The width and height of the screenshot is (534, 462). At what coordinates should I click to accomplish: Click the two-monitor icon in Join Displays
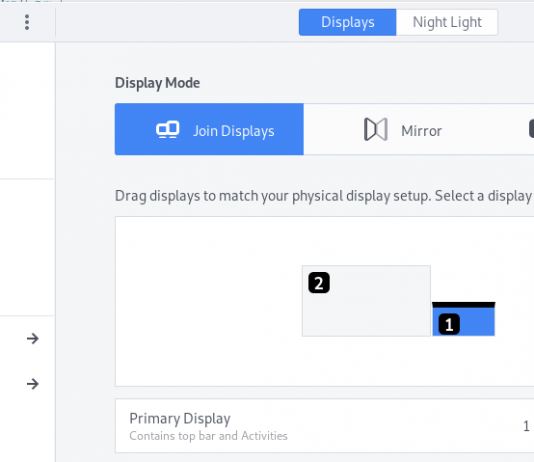point(168,130)
